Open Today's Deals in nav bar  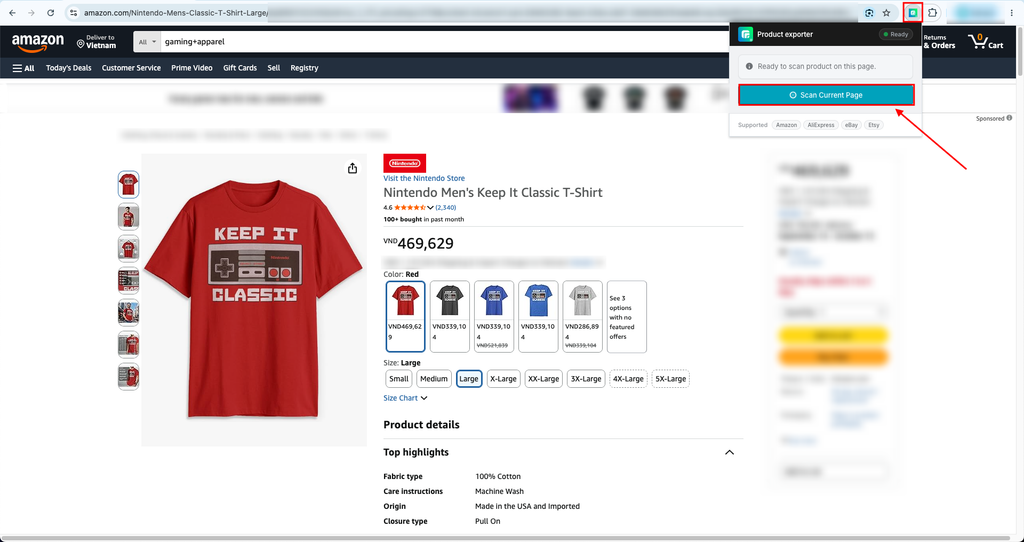click(x=69, y=68)
